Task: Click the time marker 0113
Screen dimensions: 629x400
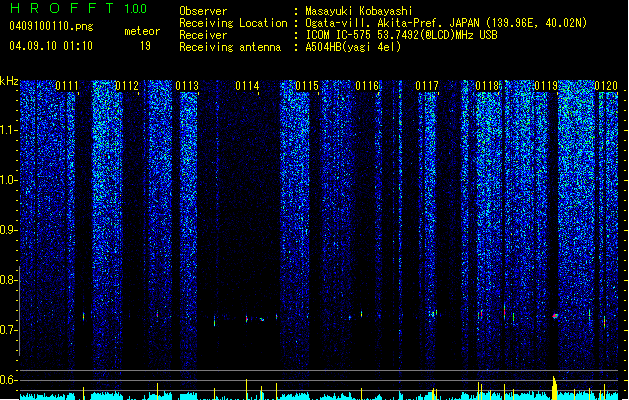Action: point(187,86)
